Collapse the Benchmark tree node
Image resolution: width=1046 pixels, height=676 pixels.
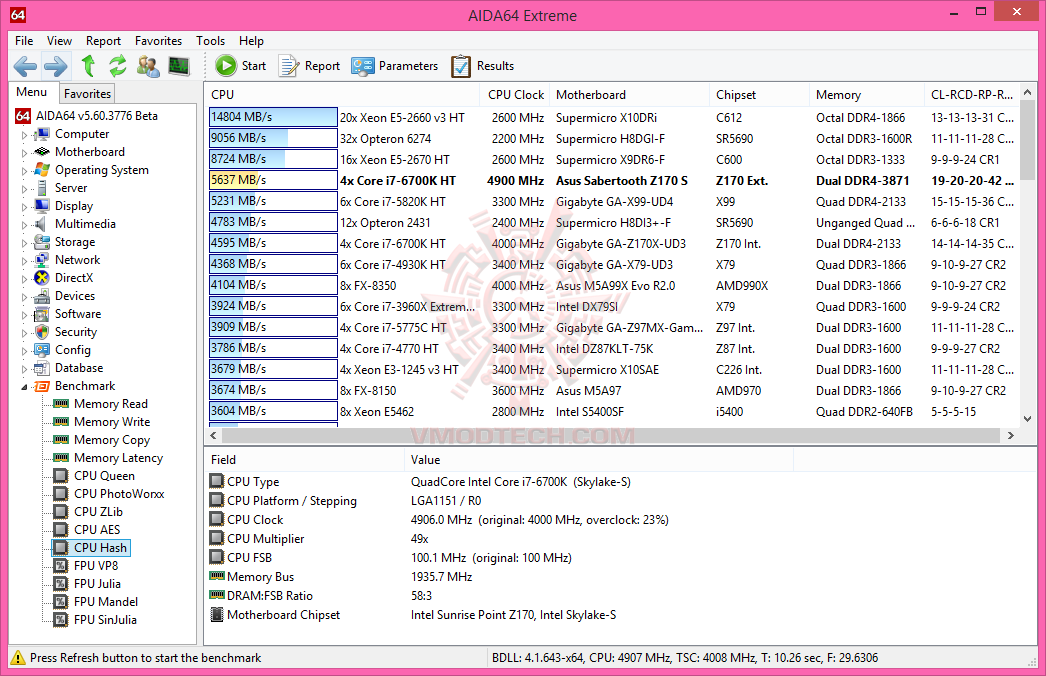tap(25, 387)
